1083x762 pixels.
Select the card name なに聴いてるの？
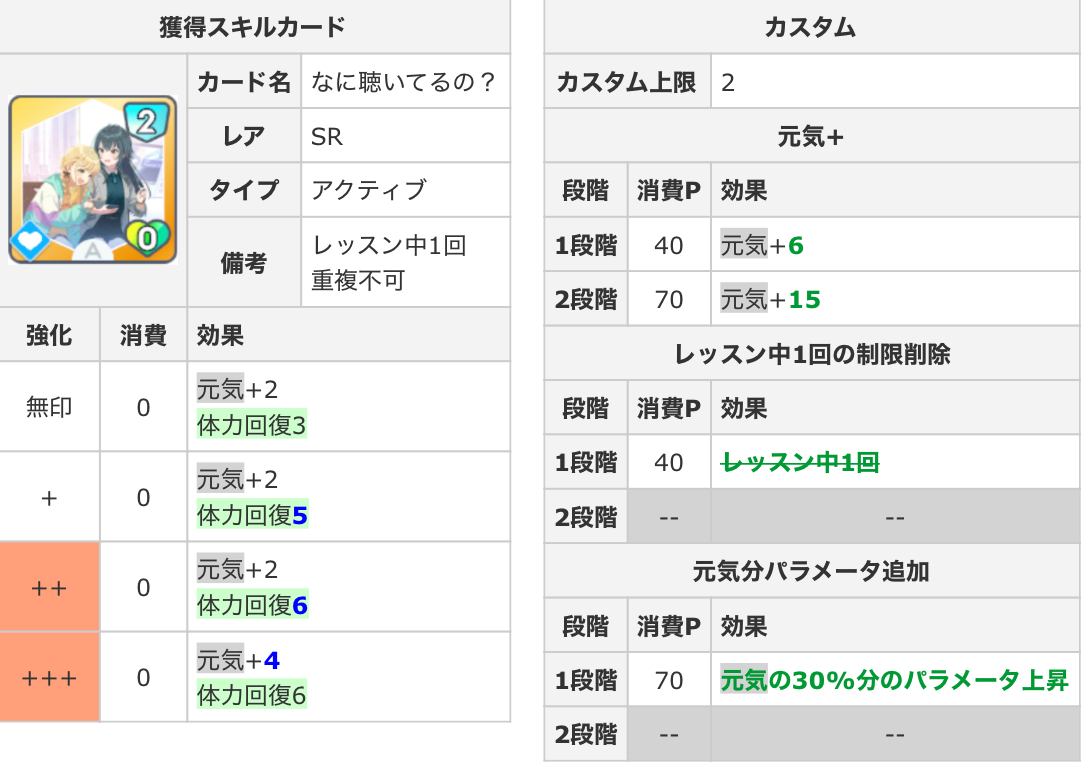point(403,82)
